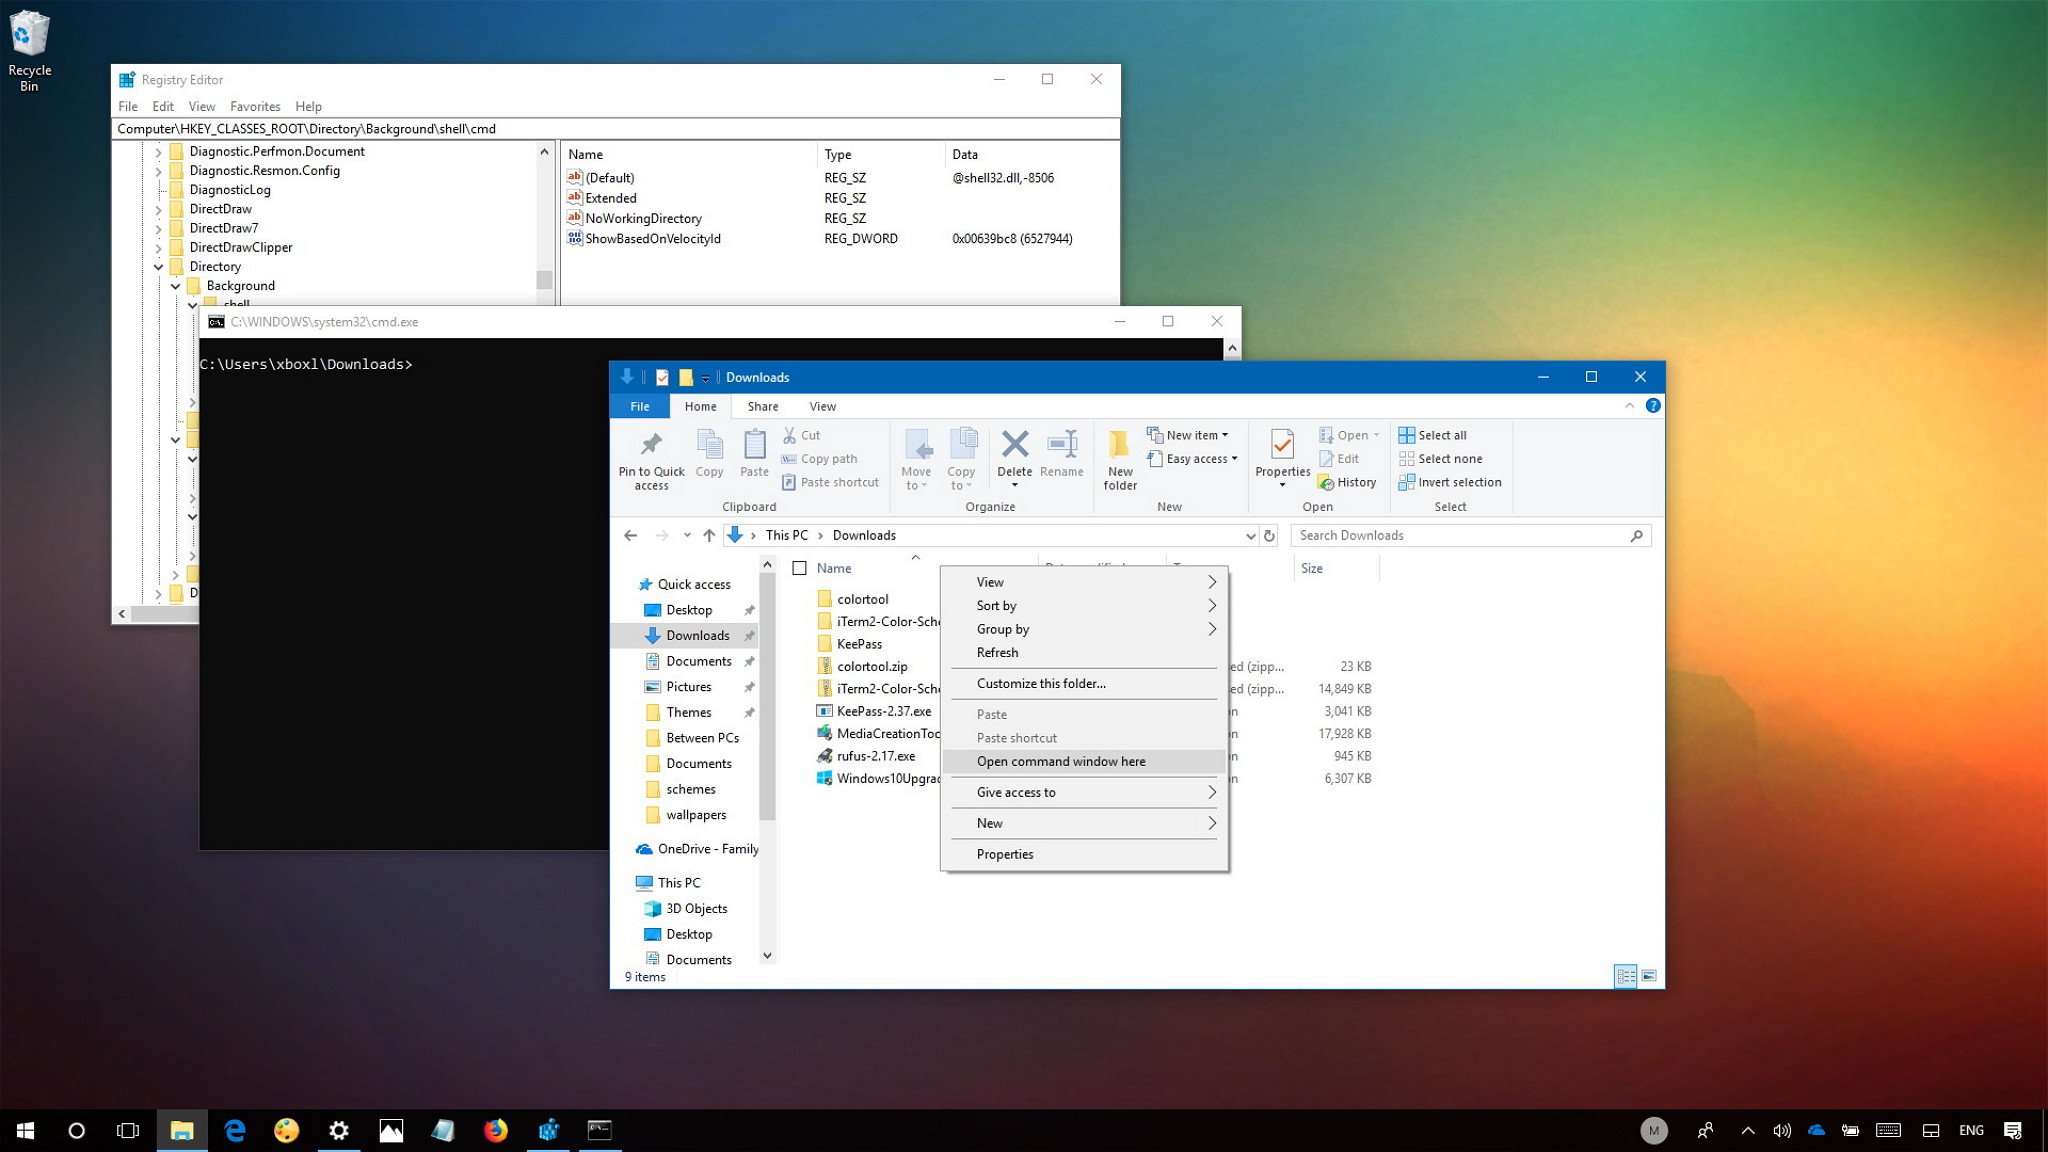2048x1152 pixels.
Task: Expand the shell tree item
Action: click(x=191, y=304)
